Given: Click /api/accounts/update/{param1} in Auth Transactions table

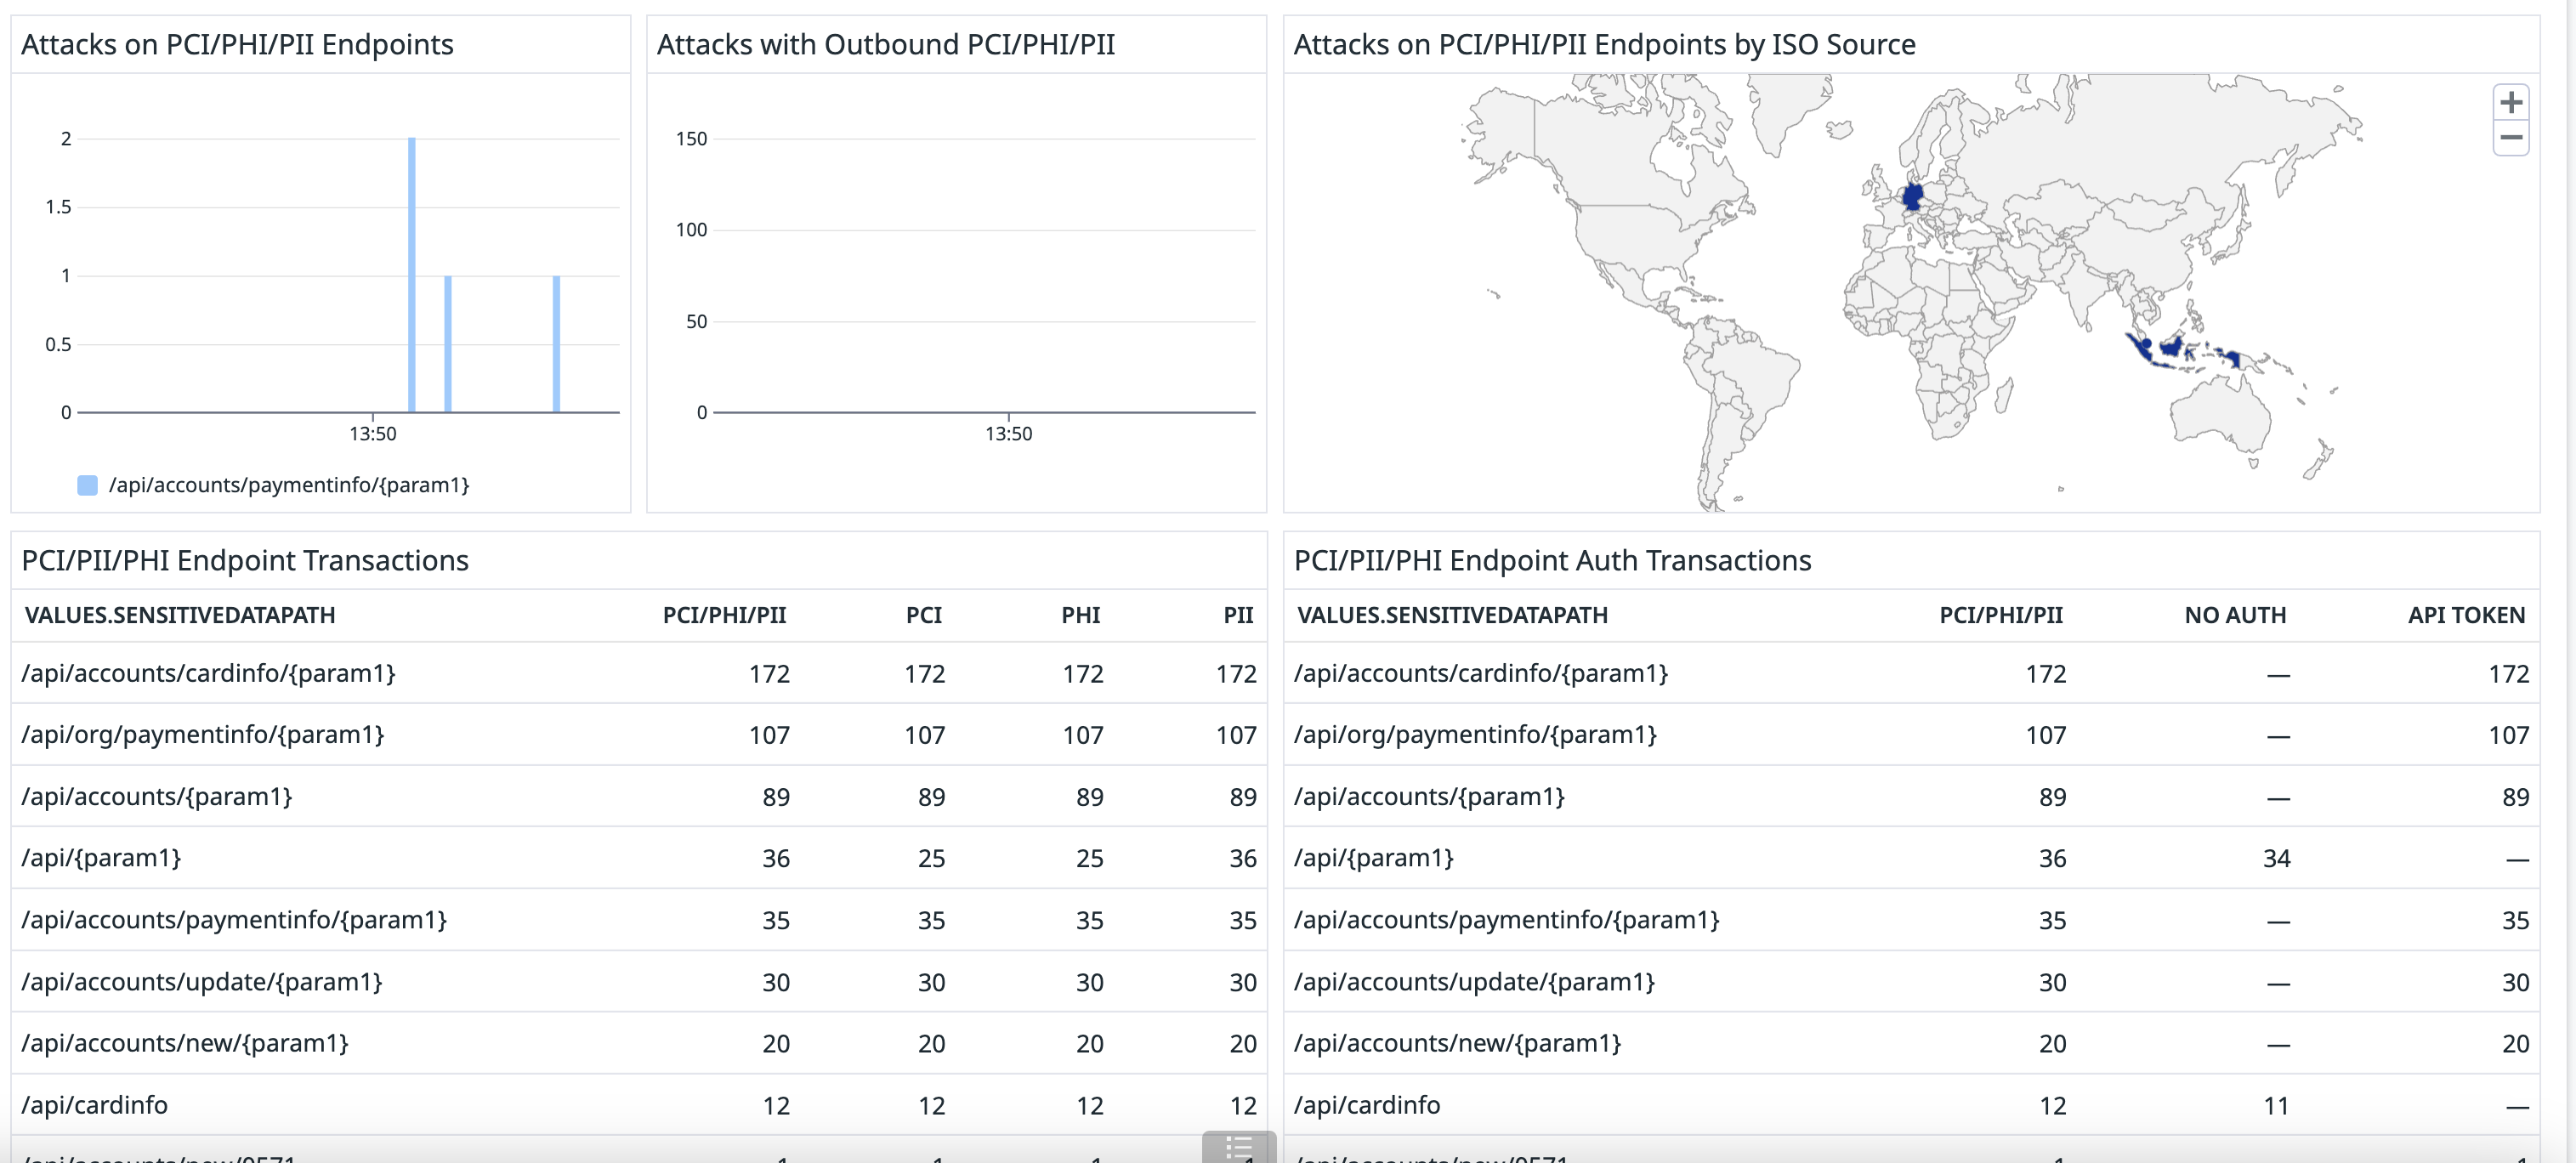Looking at the screenshot, I should pyautogui.click(x=1474, y=982).
